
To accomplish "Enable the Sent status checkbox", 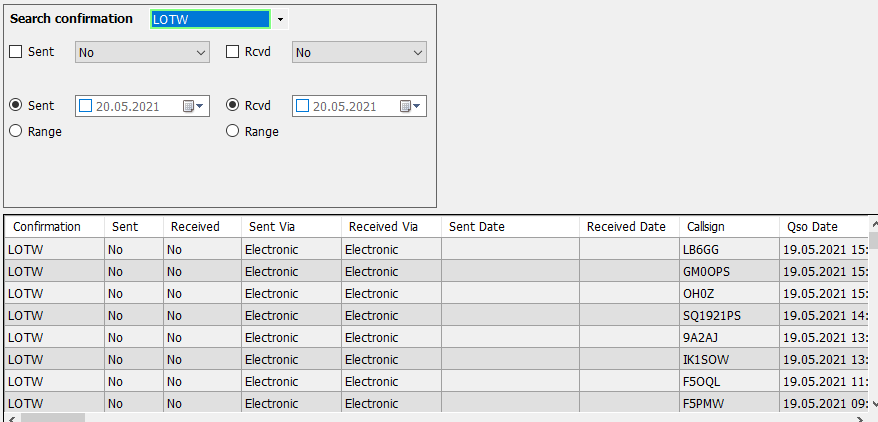I will tap(16, 52).
